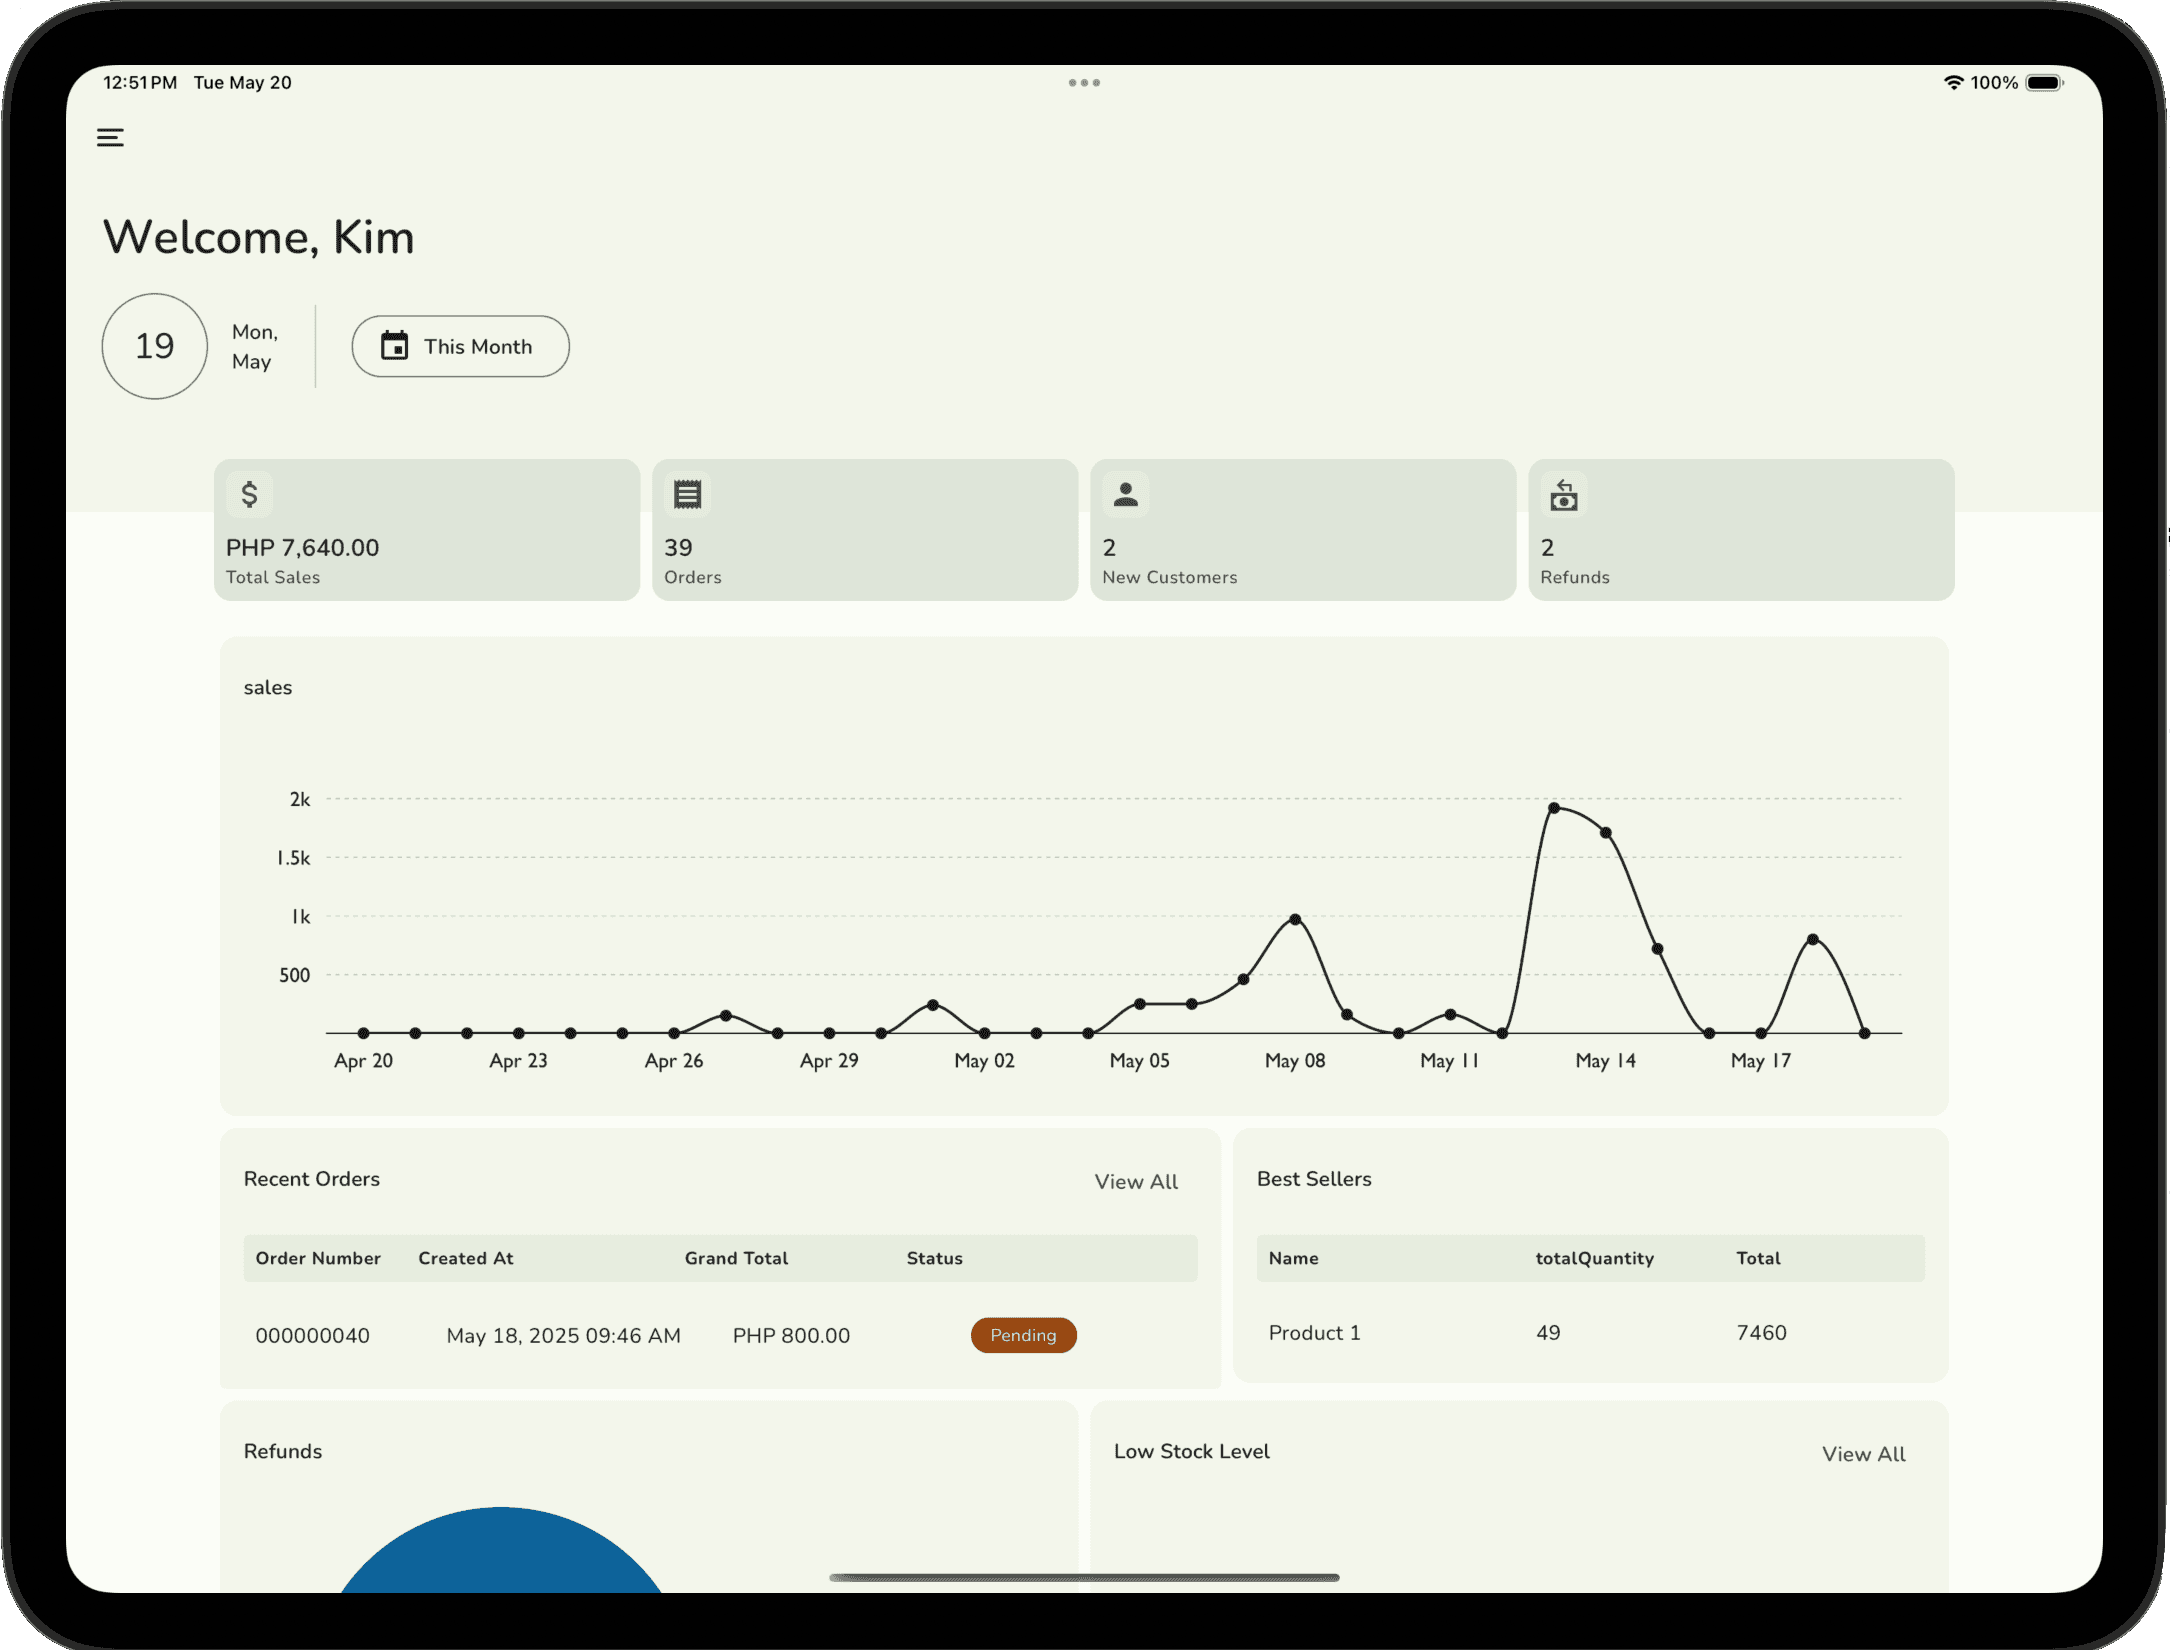Click the calendar icon inside This Month button
The height and width of the screenshot is (1650, 2170).
[394, 345]
